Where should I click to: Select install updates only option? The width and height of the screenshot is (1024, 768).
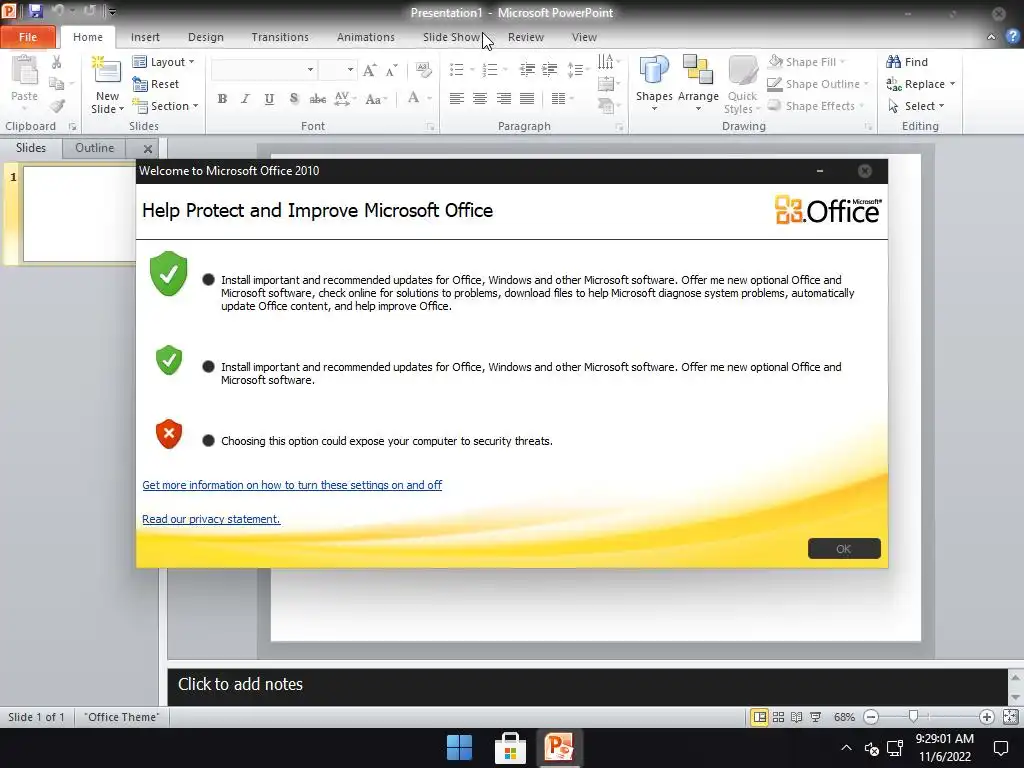(208, 366)
